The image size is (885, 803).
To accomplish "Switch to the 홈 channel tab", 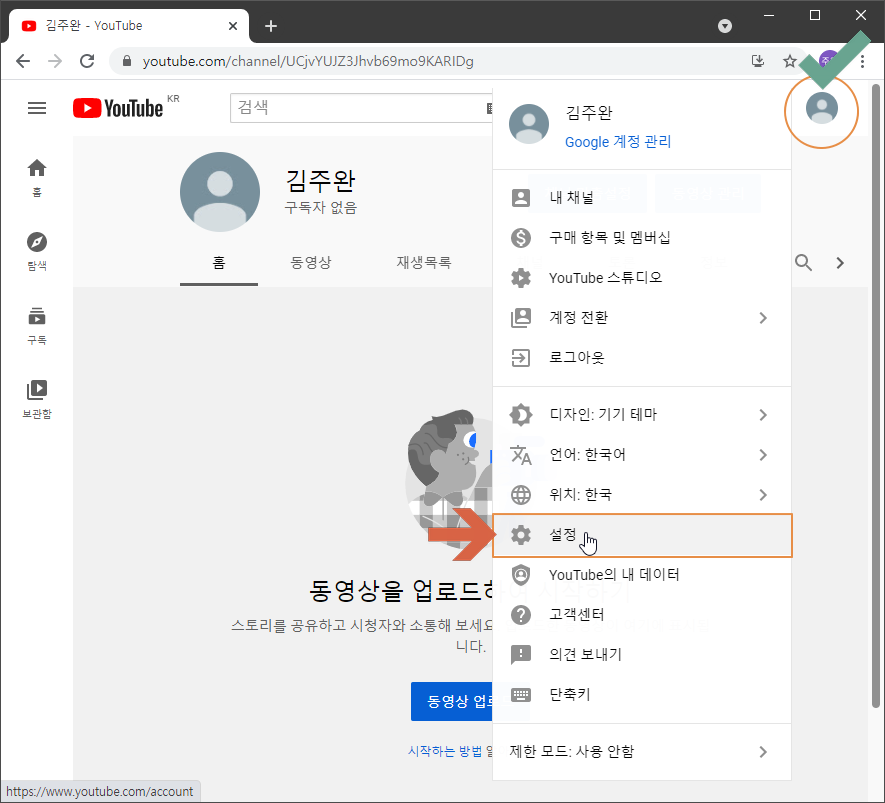I will click(218, 263).
